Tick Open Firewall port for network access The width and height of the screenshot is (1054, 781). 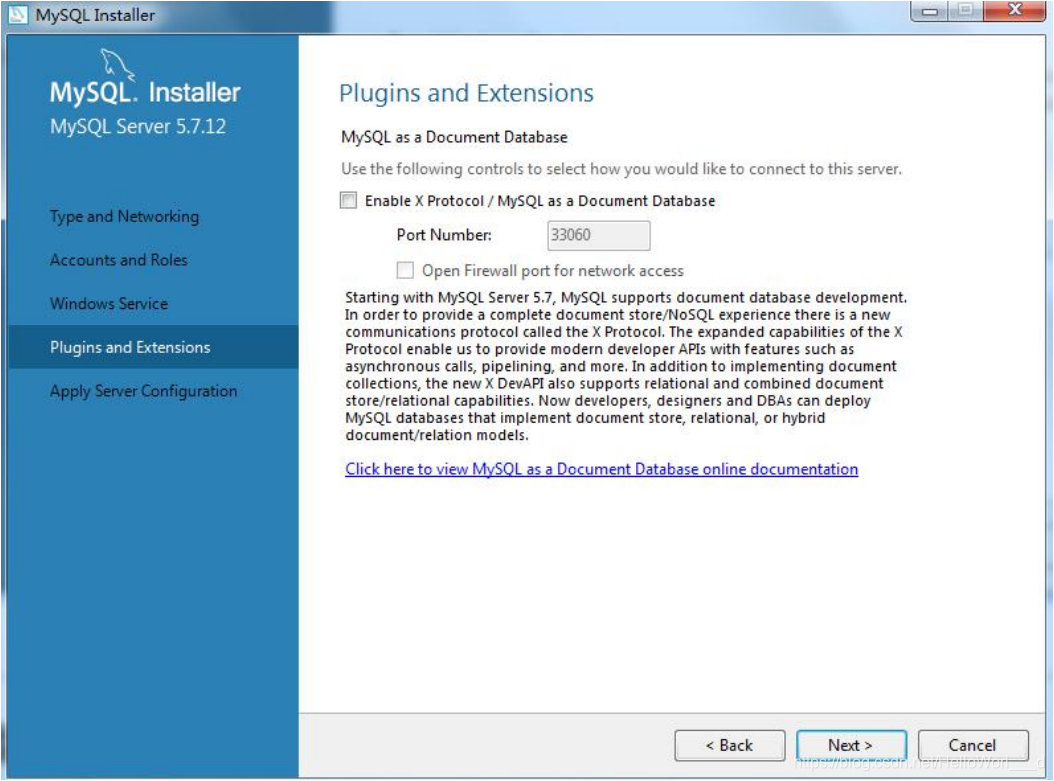click(x=405, y=270)
